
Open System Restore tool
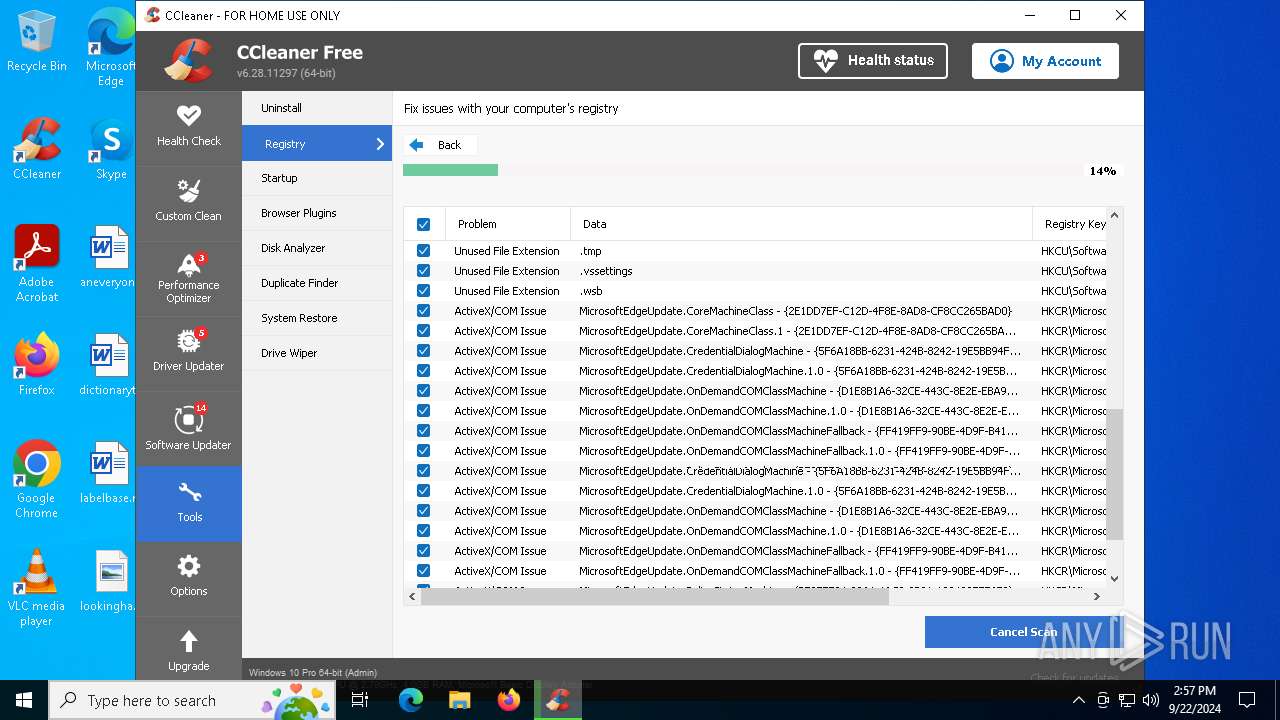[317, 318]
